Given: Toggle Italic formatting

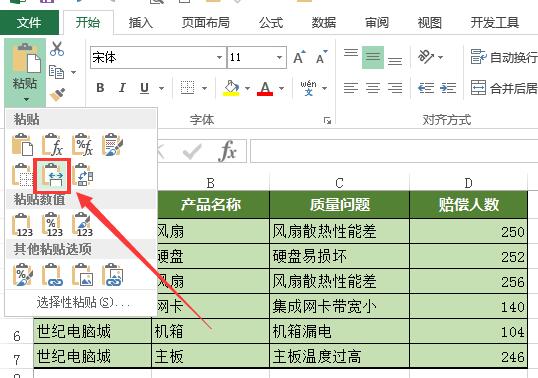Looking at the screenshot, I should pos(122,88).
